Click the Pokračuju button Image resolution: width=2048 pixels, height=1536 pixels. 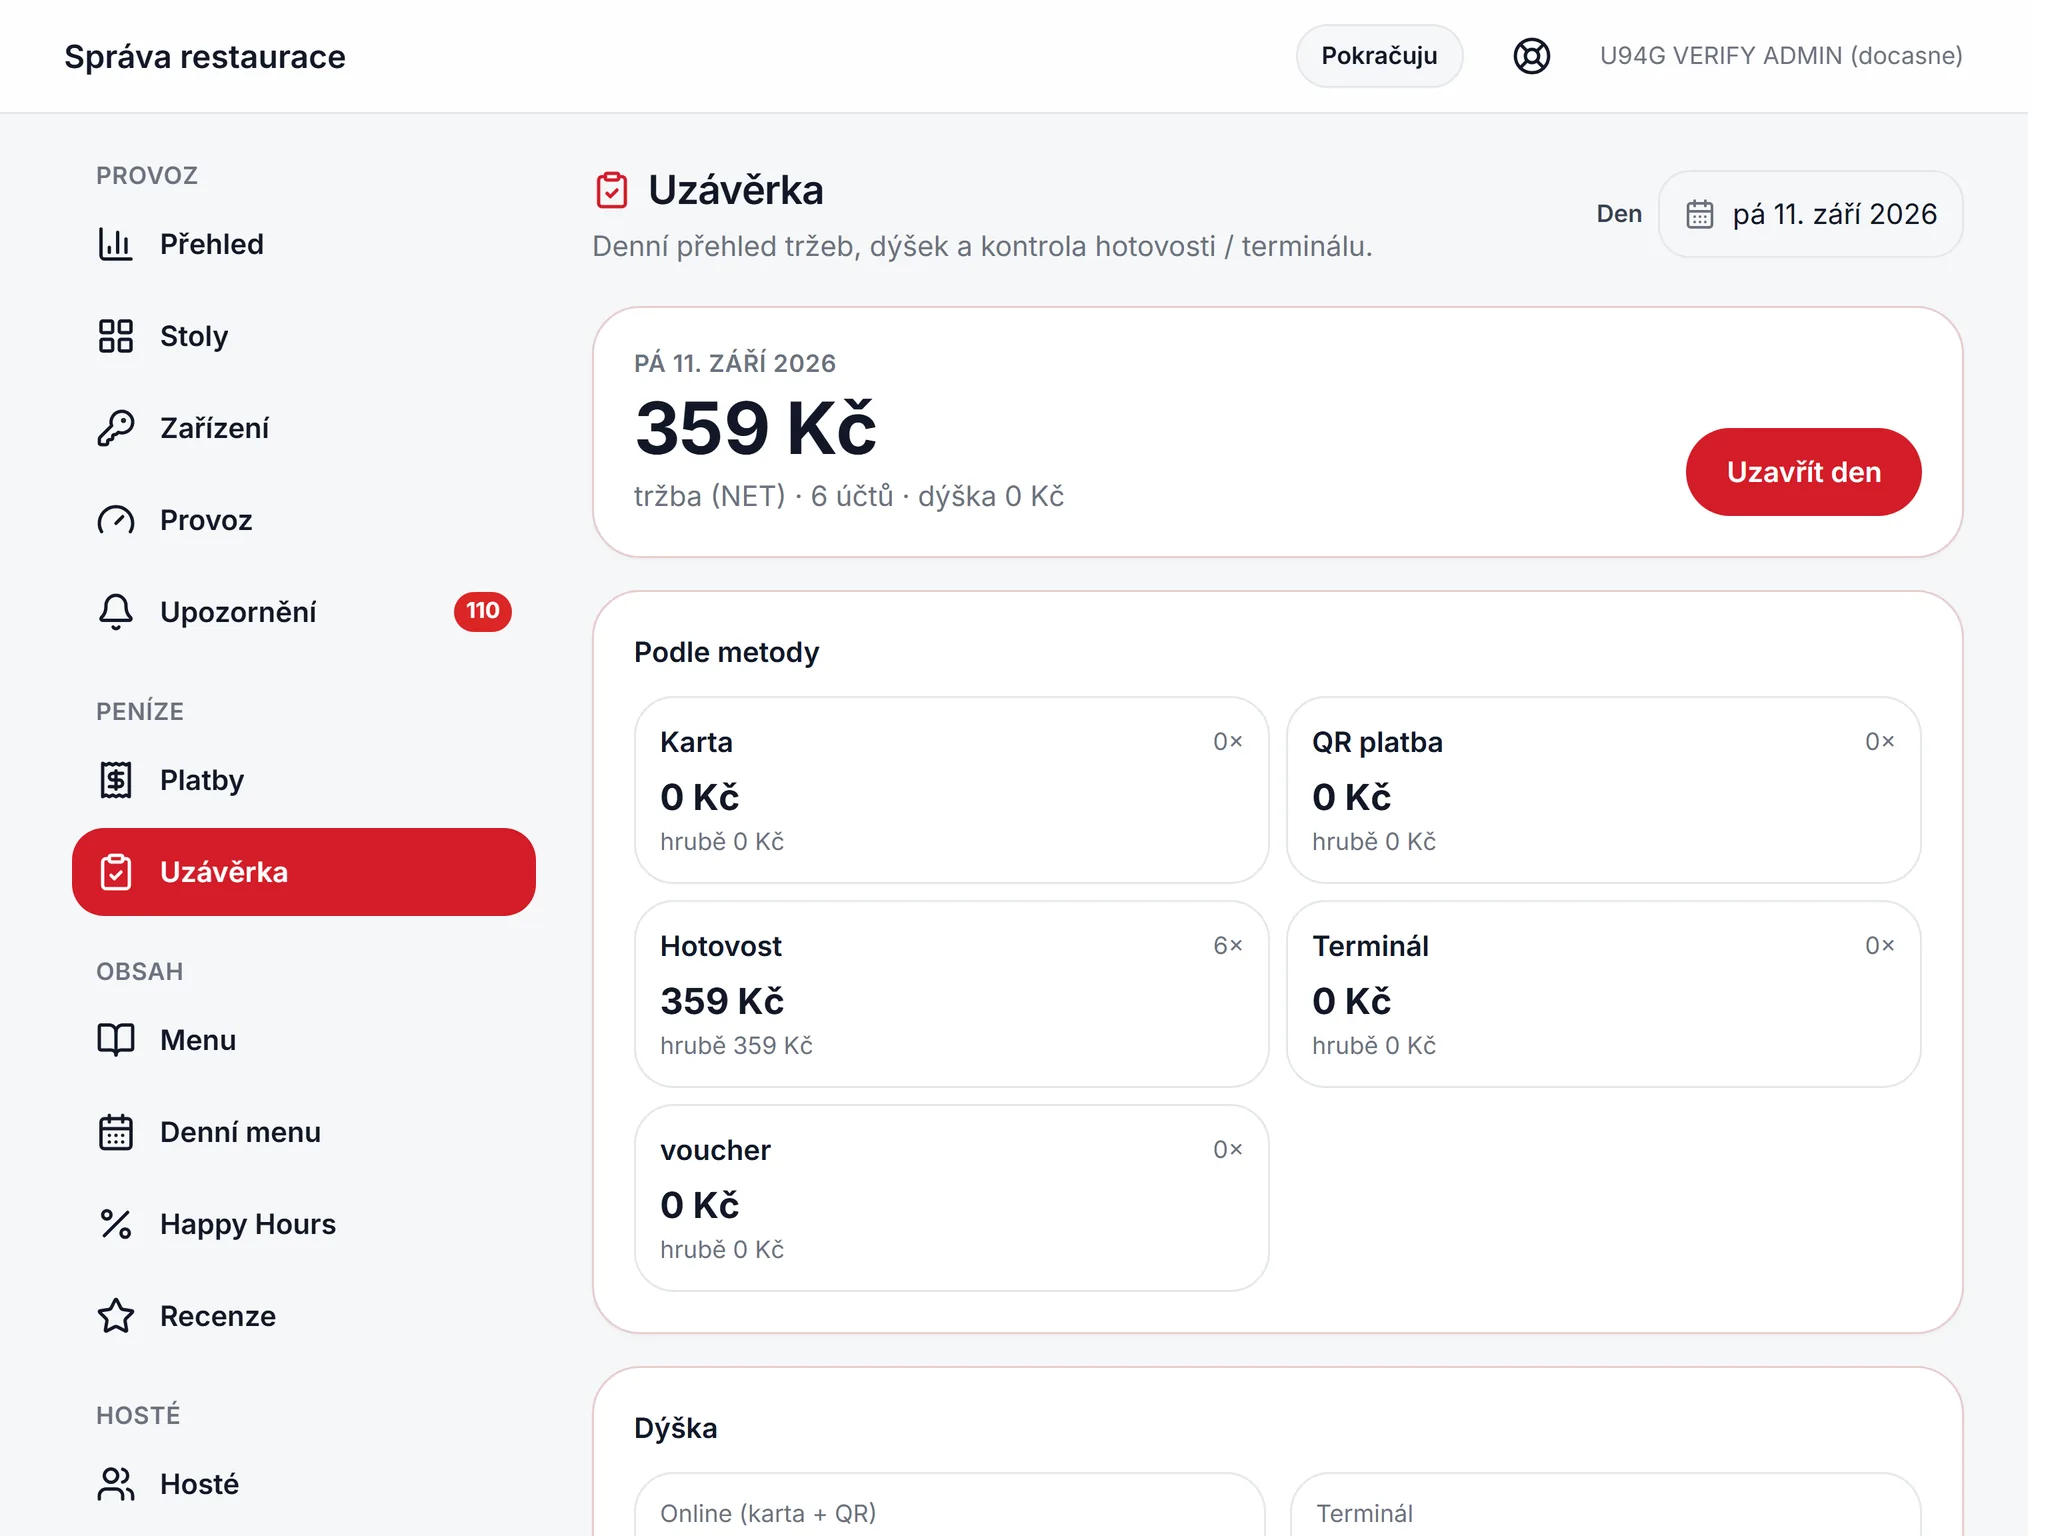pos(1379,56)
